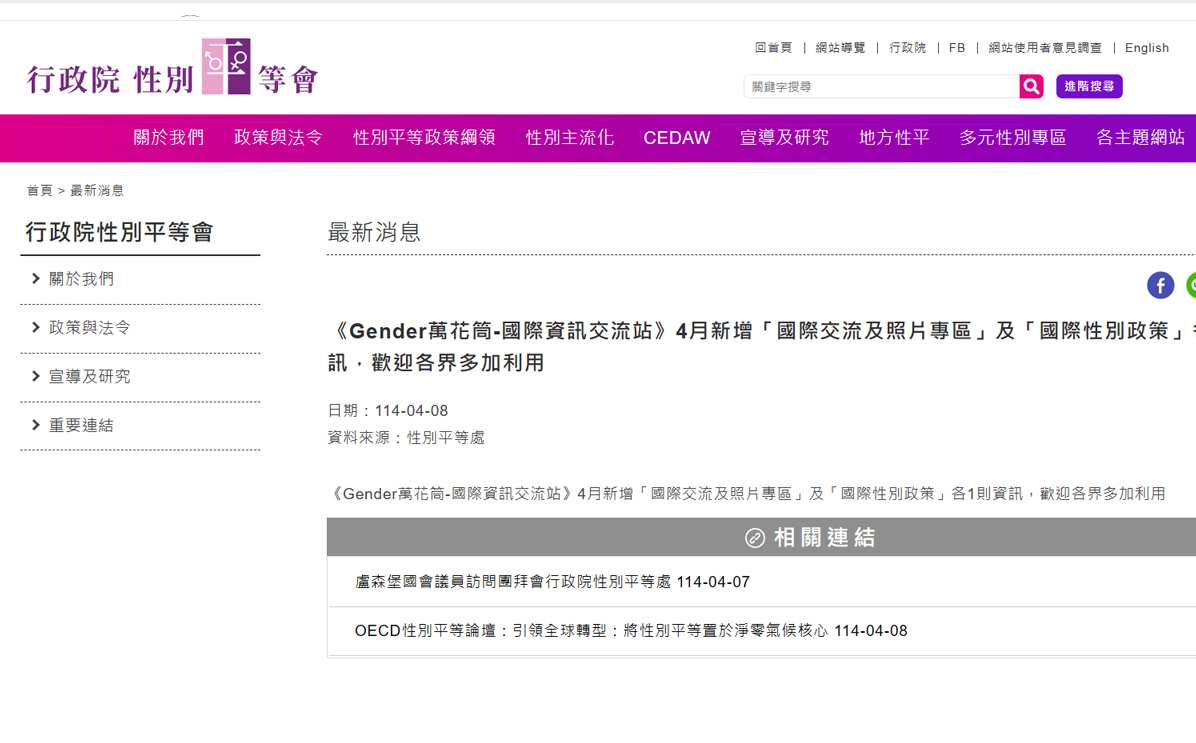The image size is (1196, 743).
Task: Open the OECD gender equality forum link
Action: pos(630,631)
